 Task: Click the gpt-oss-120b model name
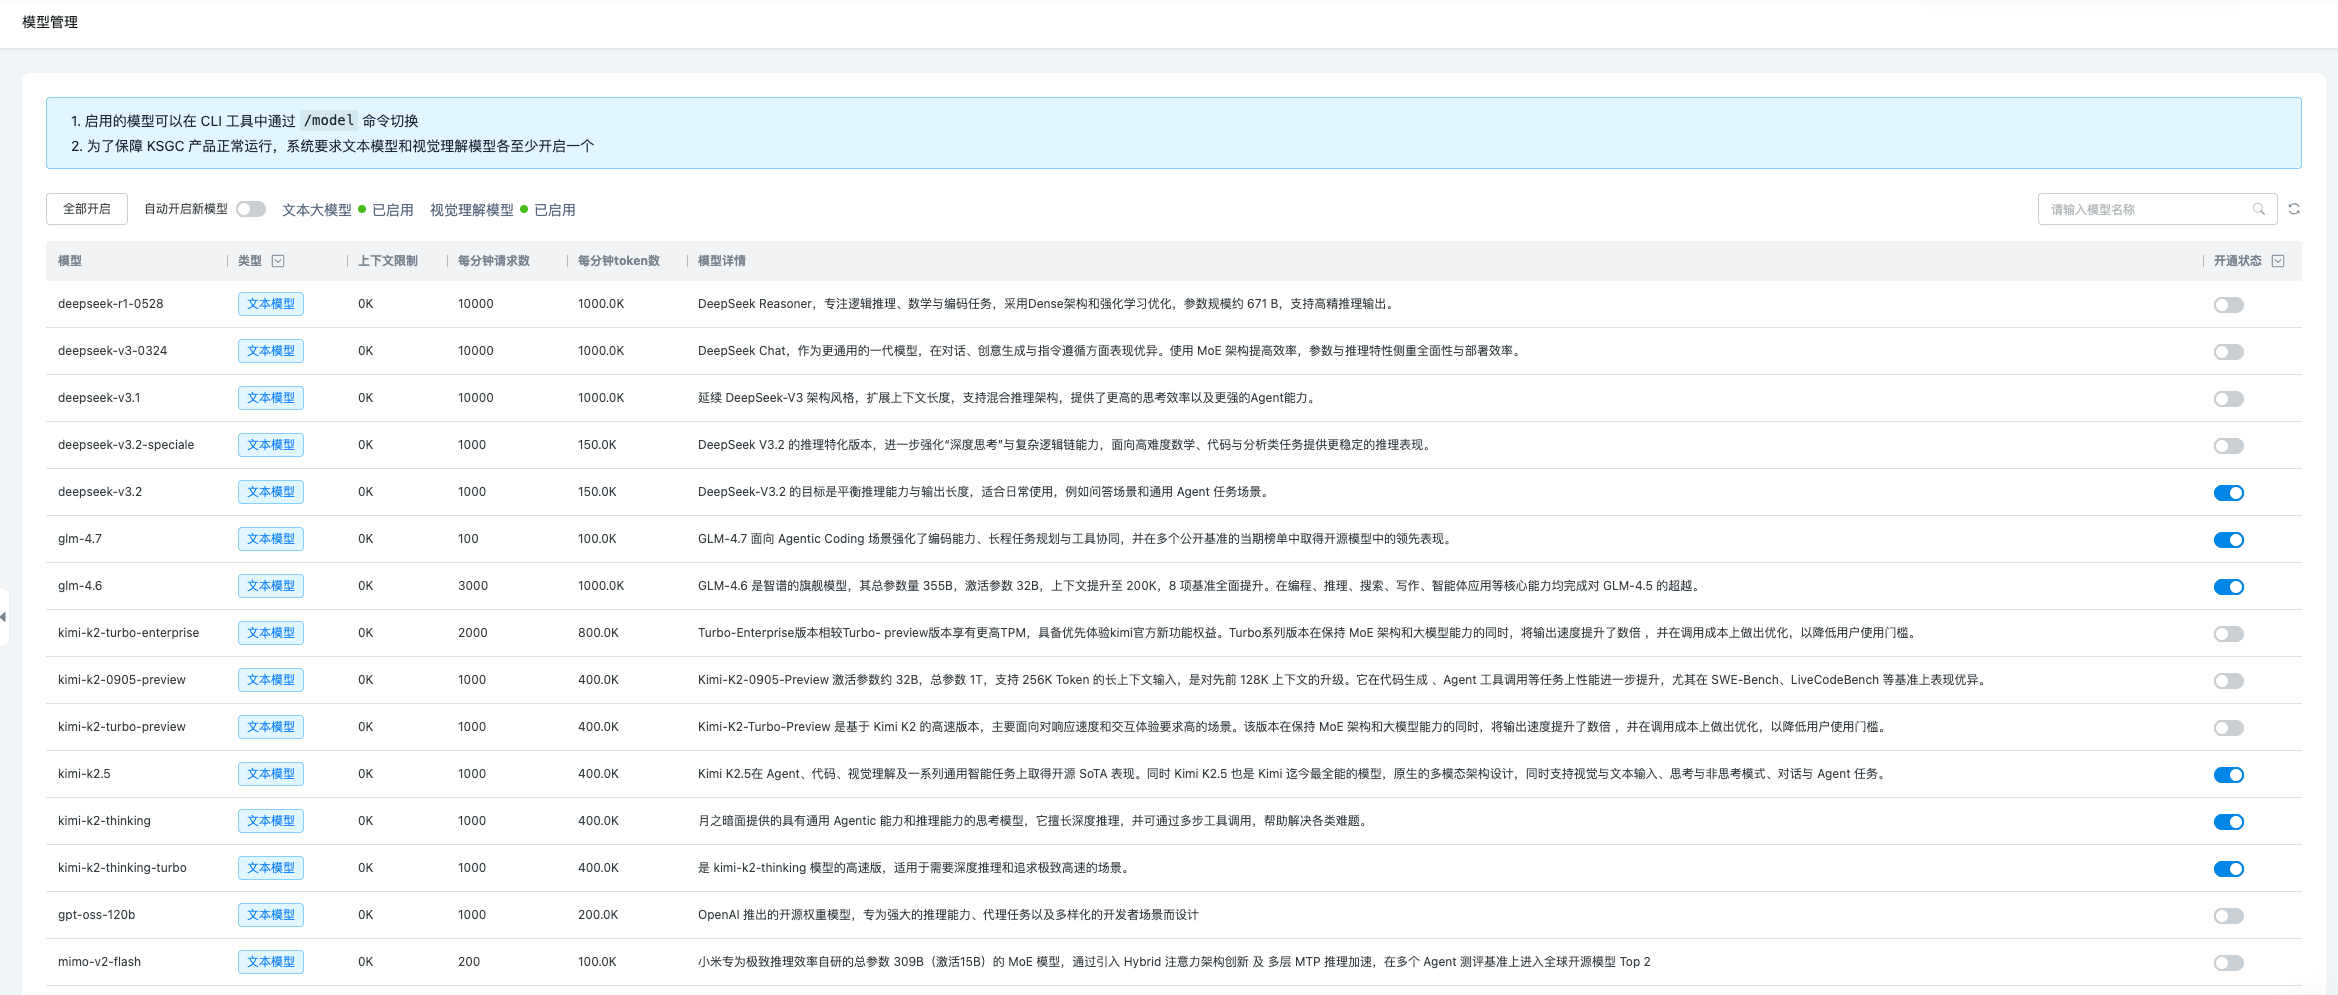(x=97, y=915)
